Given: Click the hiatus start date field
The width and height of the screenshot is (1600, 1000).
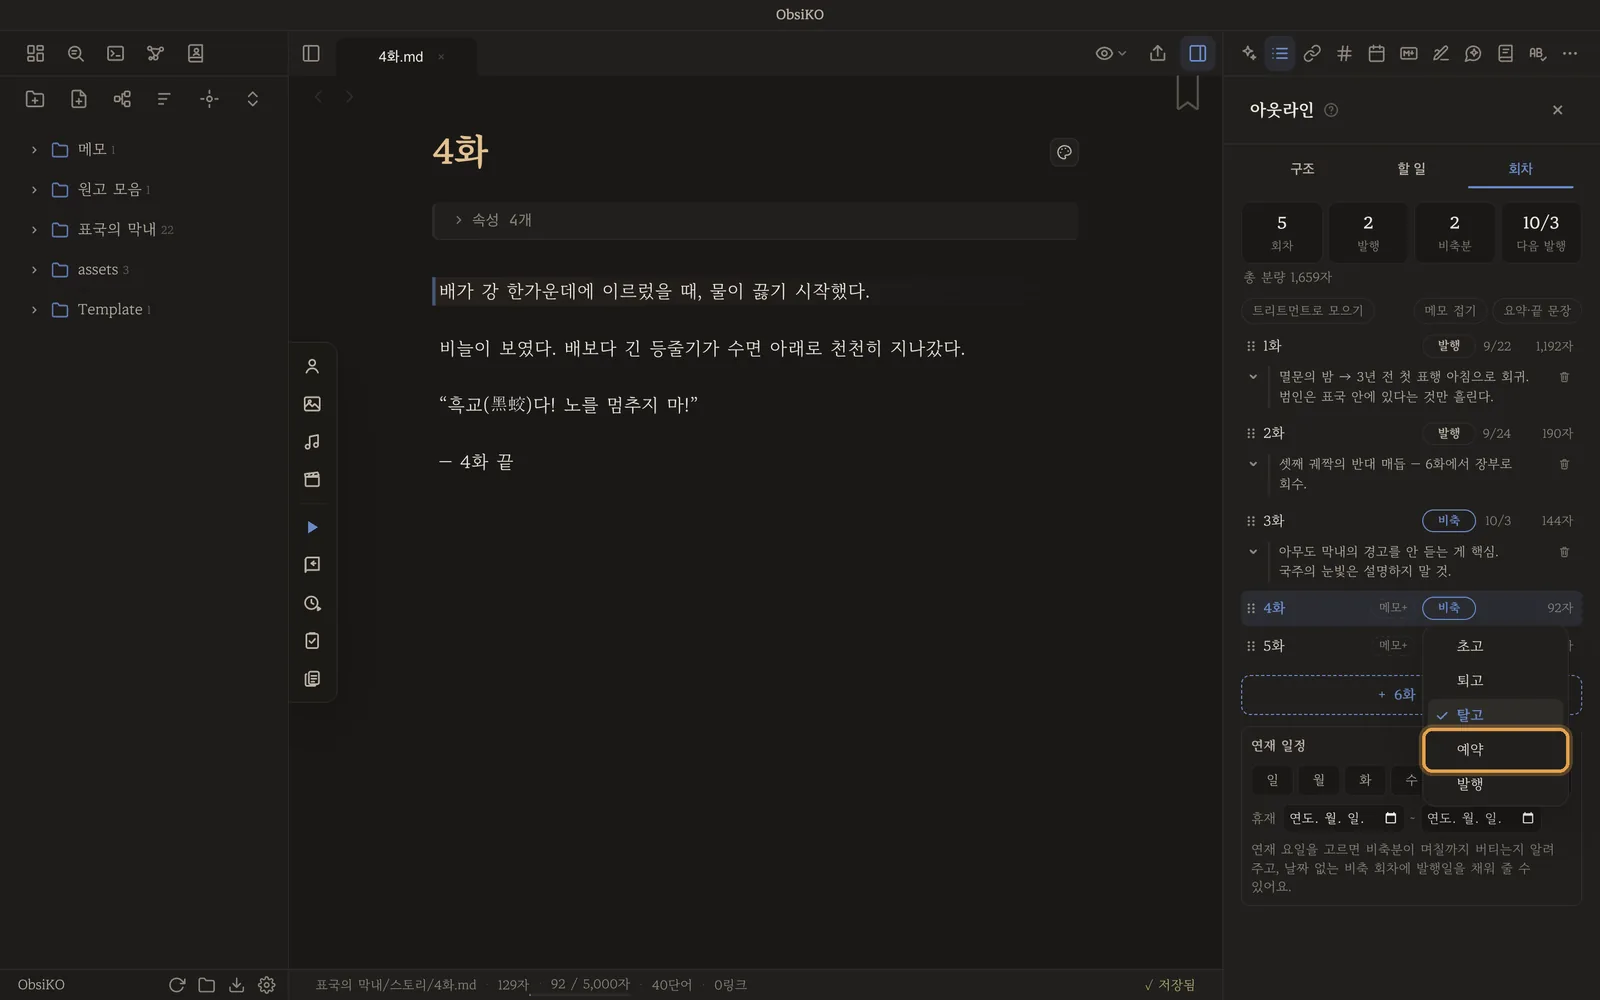Looking at the screenshot, I should click(1343, 818).
